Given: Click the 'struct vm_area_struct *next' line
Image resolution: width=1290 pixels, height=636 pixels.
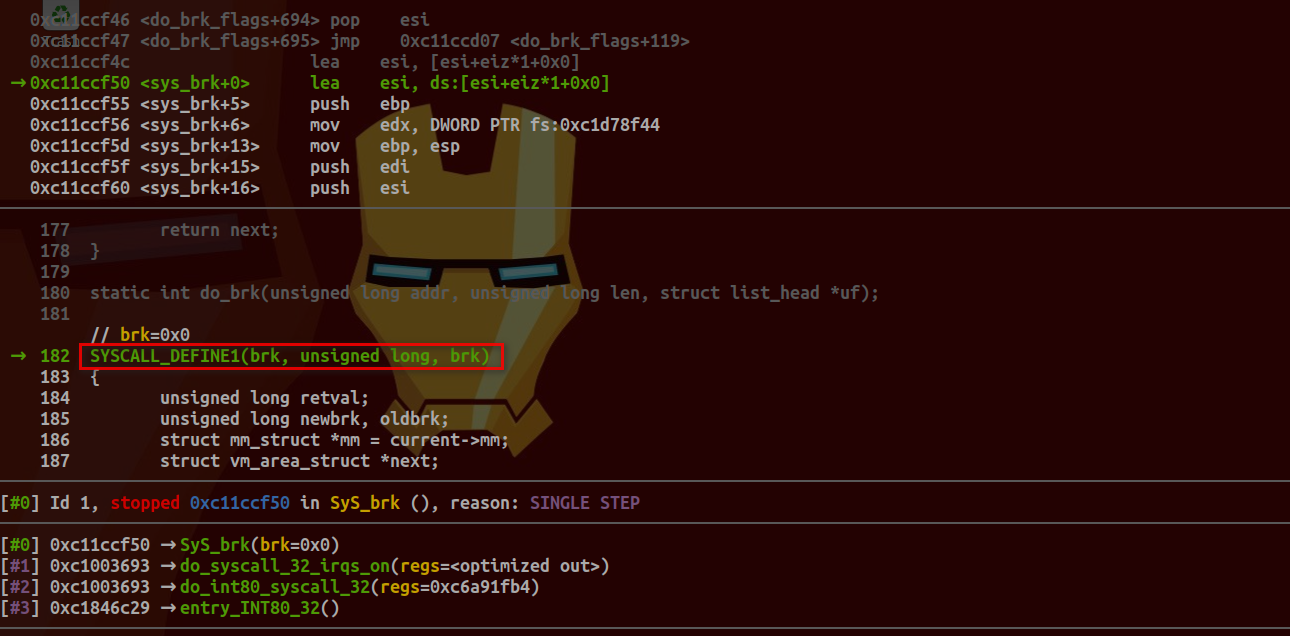Looking at the screenshot, I should [300, 461].
